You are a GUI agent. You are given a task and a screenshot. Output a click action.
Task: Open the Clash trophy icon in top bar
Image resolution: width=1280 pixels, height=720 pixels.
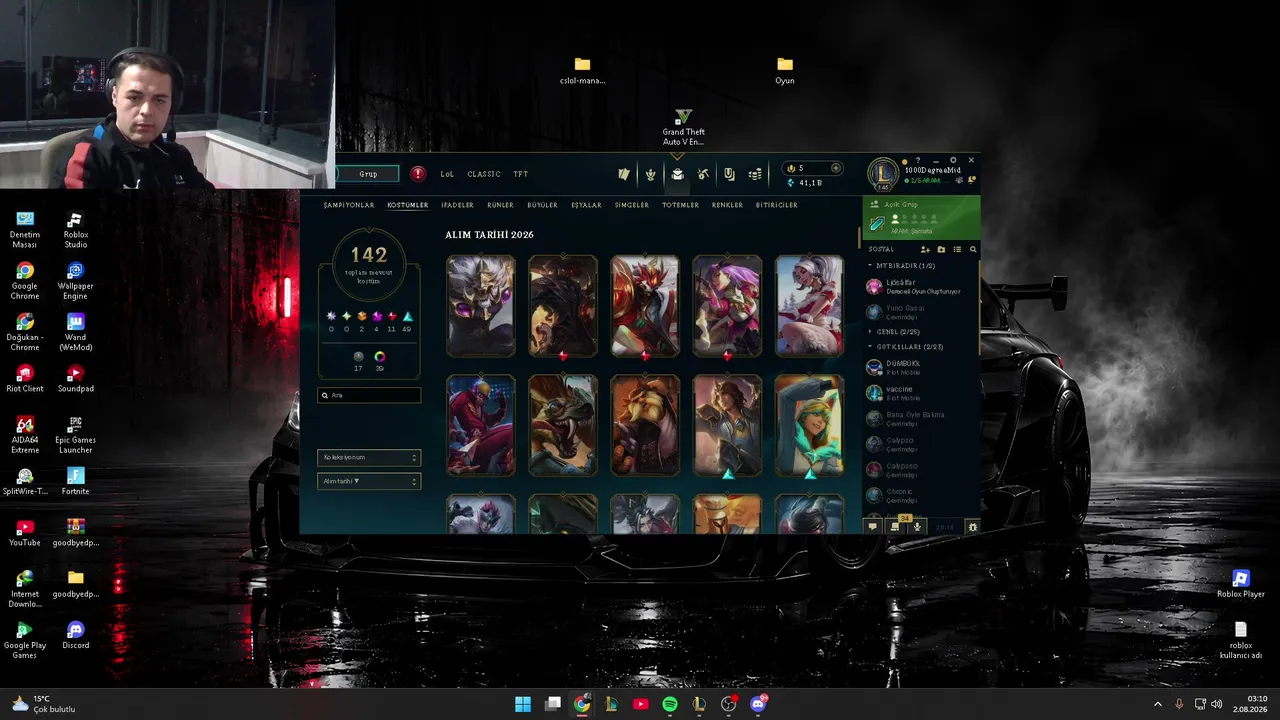point(624,174)
